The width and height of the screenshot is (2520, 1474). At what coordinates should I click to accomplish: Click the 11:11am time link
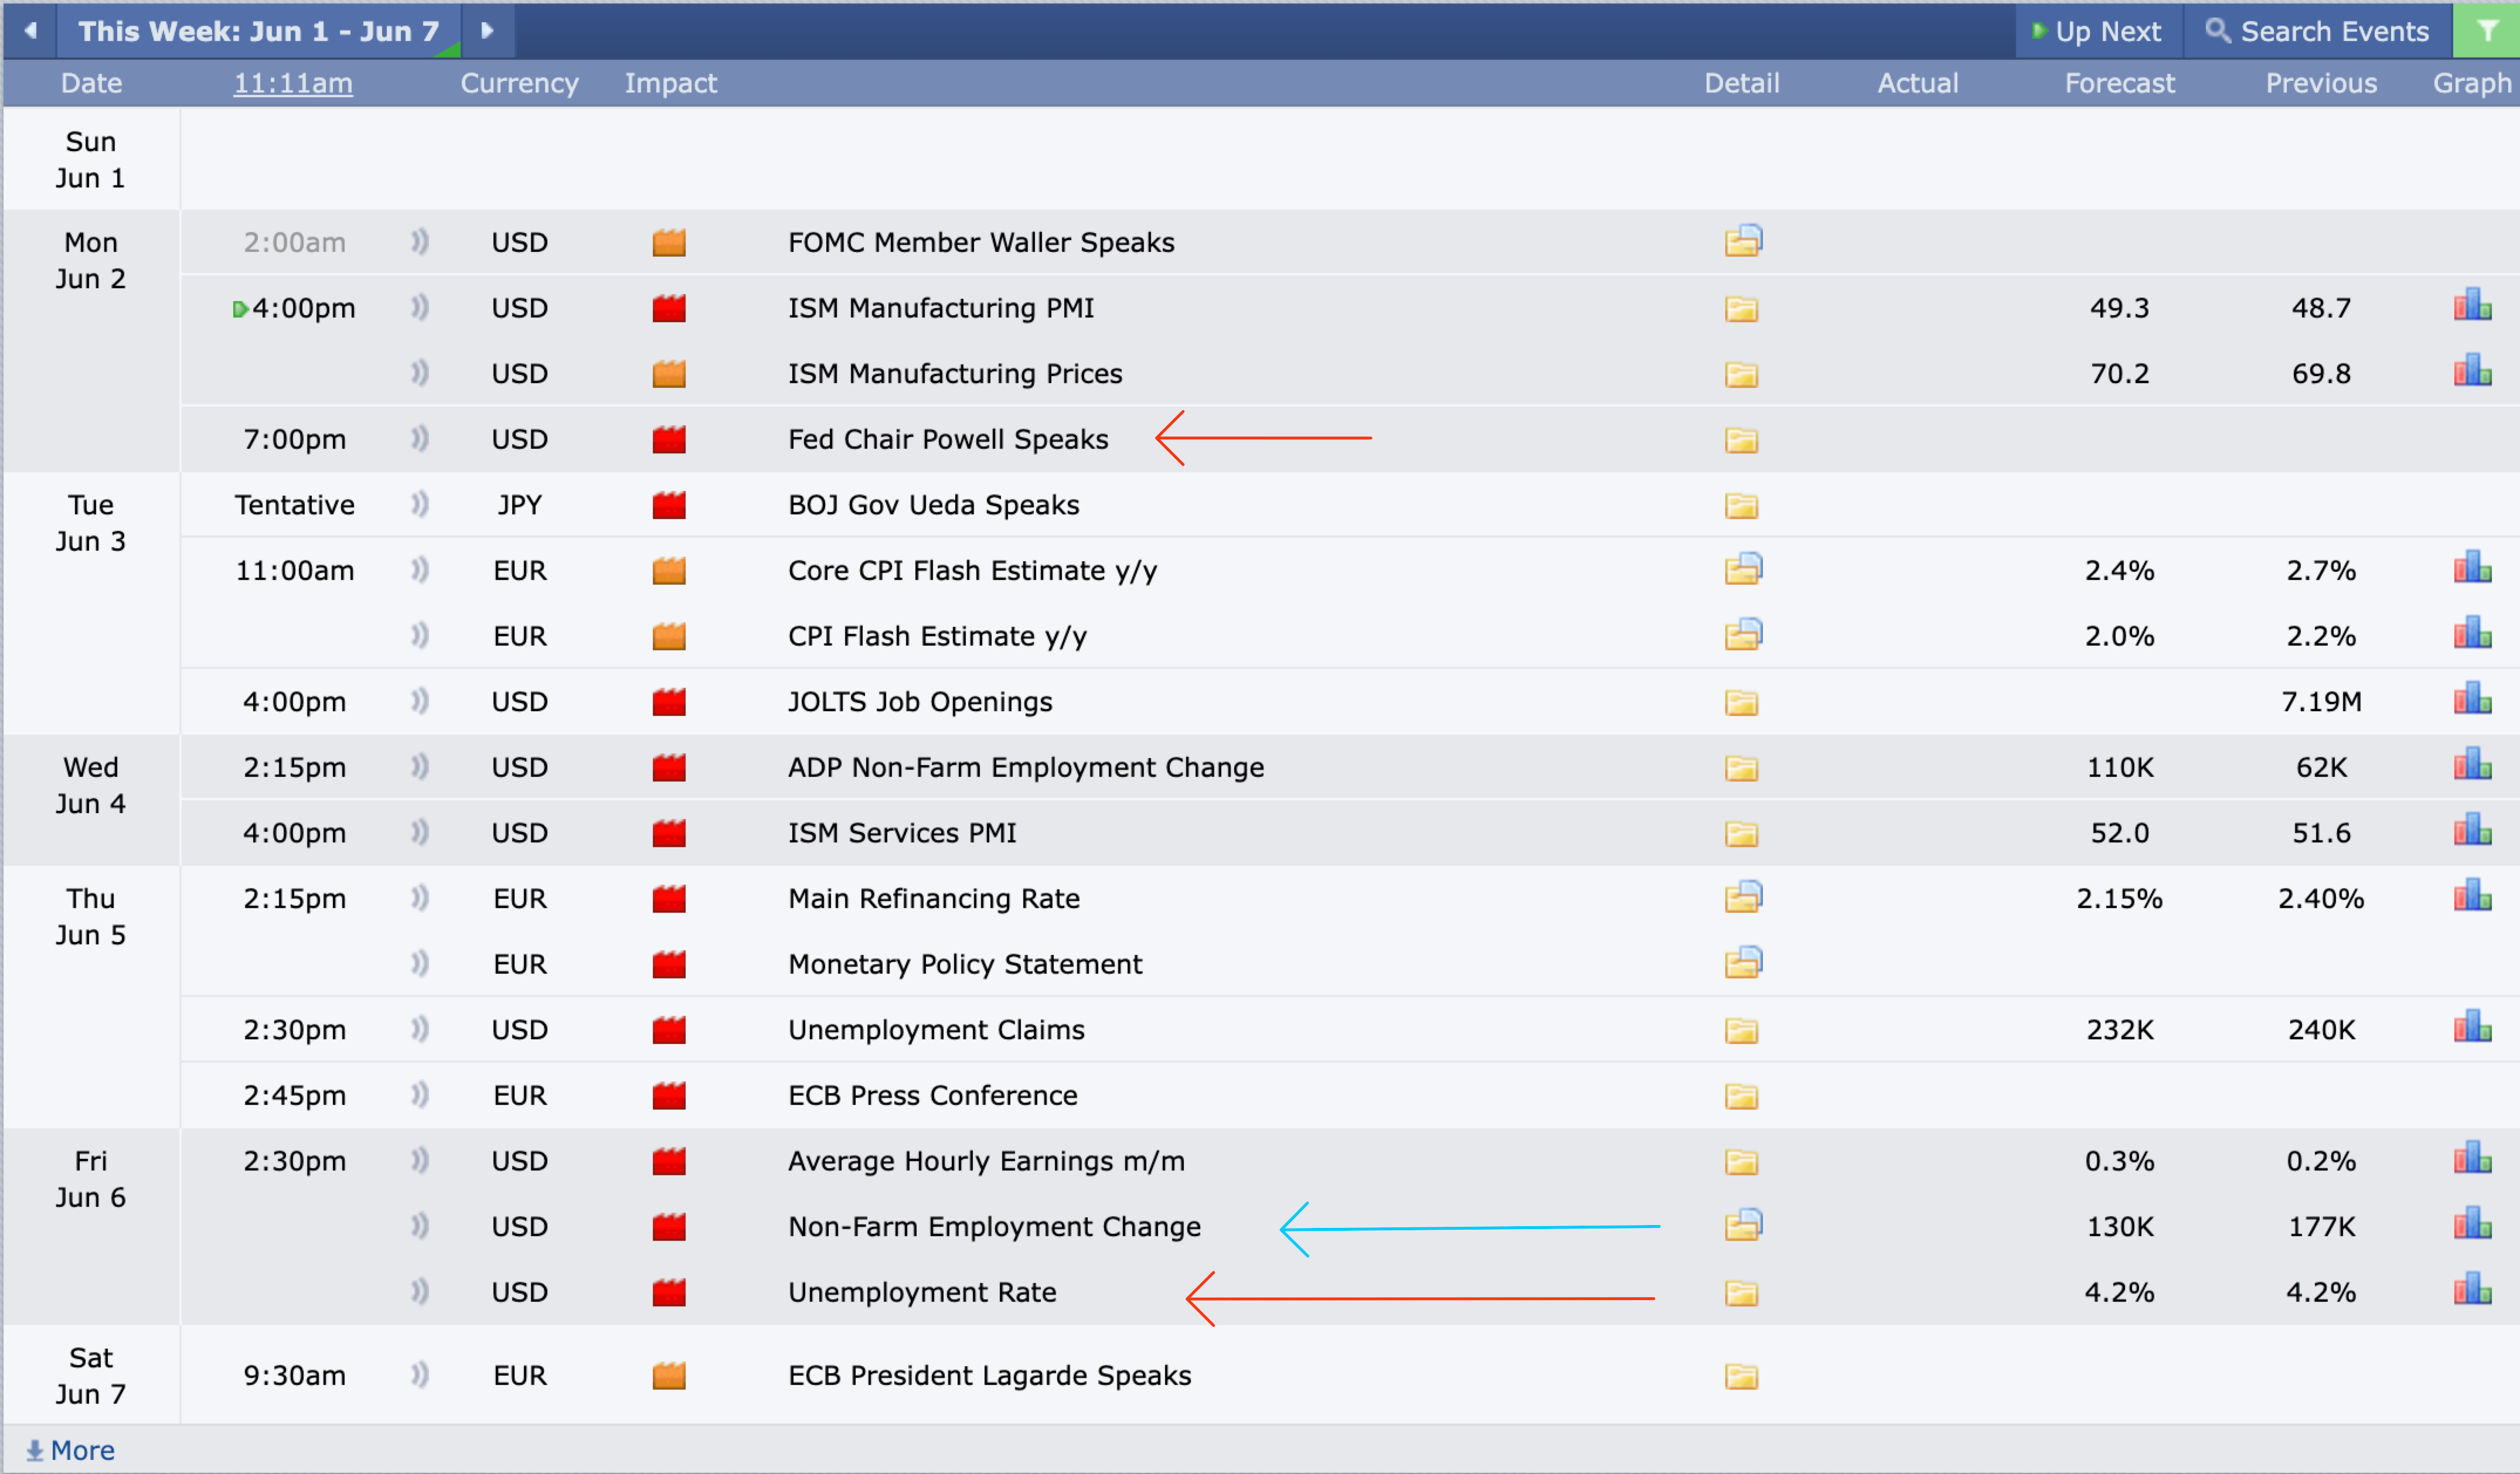point(292,83)
